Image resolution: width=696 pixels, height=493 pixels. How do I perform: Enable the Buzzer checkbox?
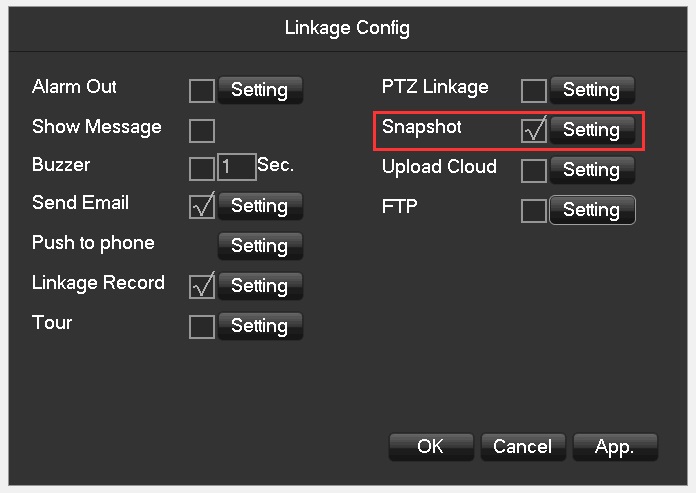202,167
